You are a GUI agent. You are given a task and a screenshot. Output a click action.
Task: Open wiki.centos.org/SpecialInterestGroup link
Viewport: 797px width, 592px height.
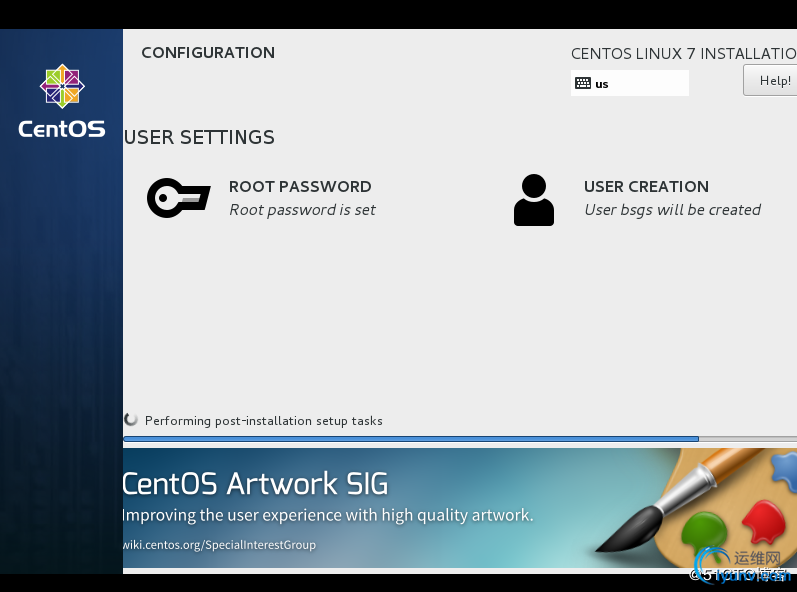click(219, 545)
